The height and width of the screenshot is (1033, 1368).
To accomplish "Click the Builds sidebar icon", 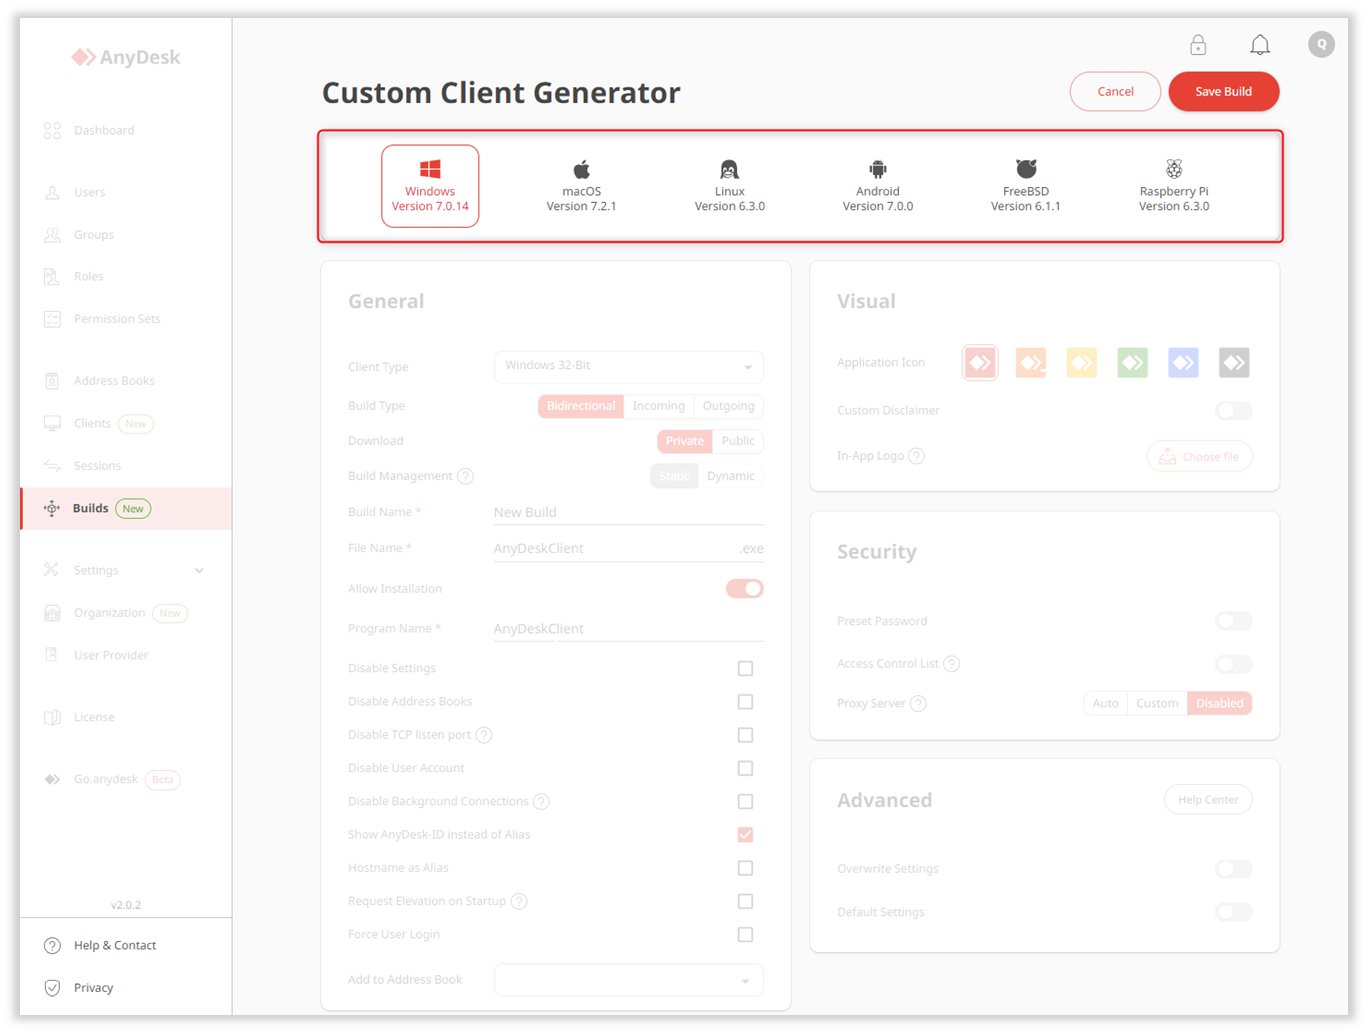I will [52, 508].
